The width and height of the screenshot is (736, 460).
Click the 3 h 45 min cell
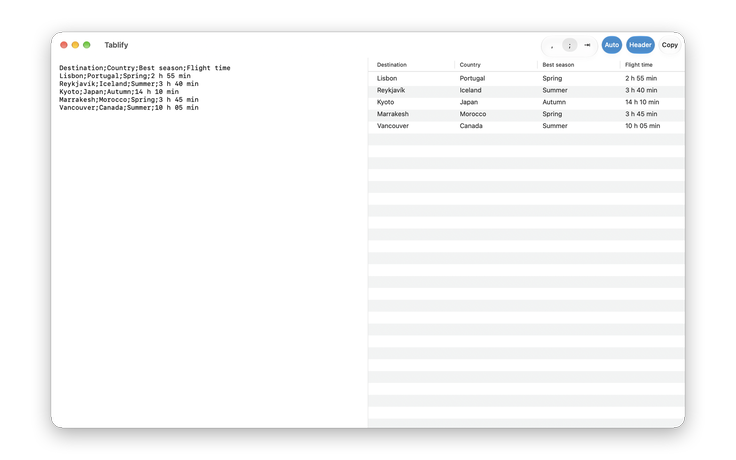coord(641,114)
